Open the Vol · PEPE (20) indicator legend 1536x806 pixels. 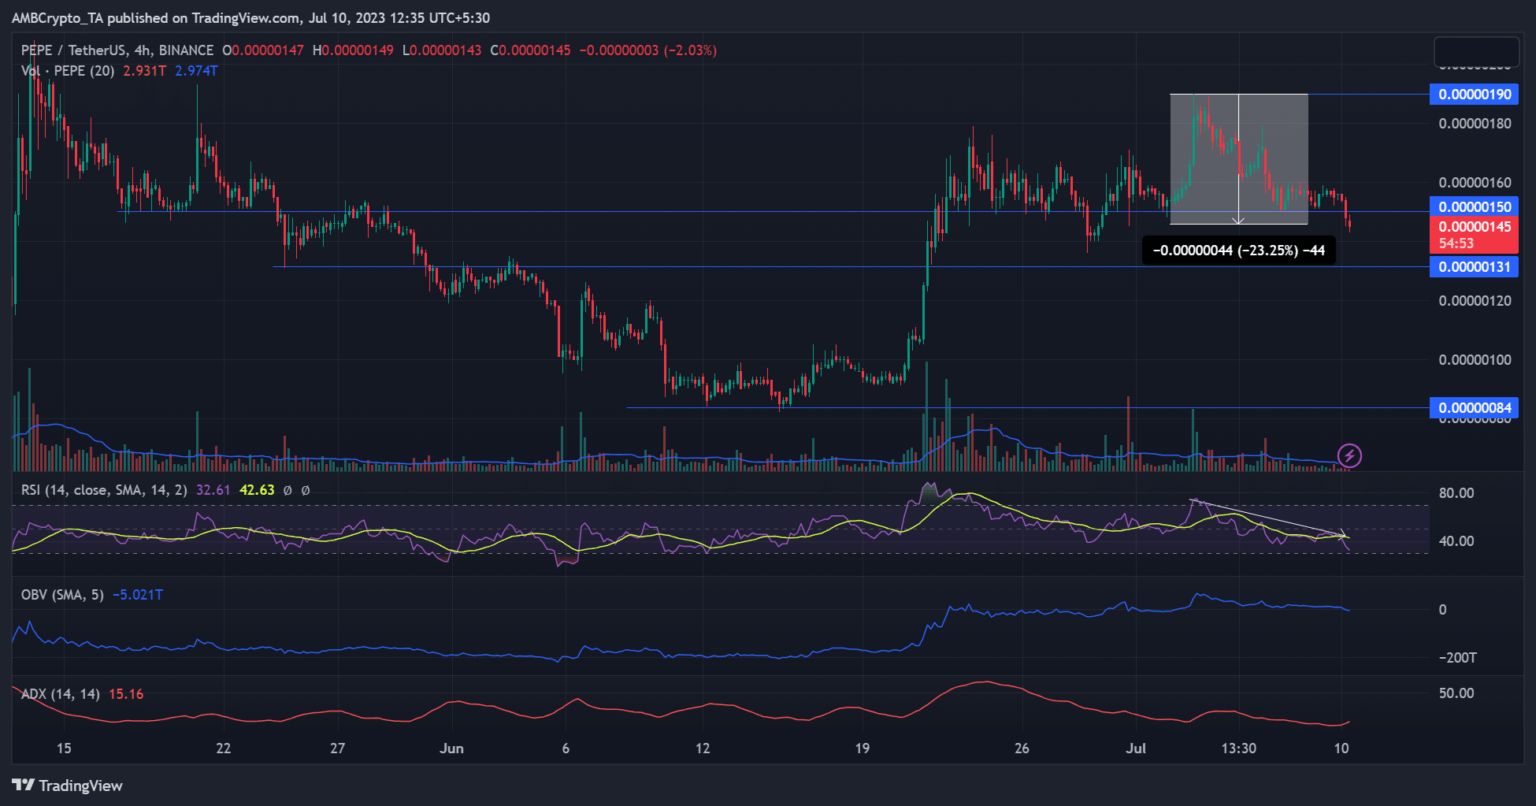coord(67,70)
